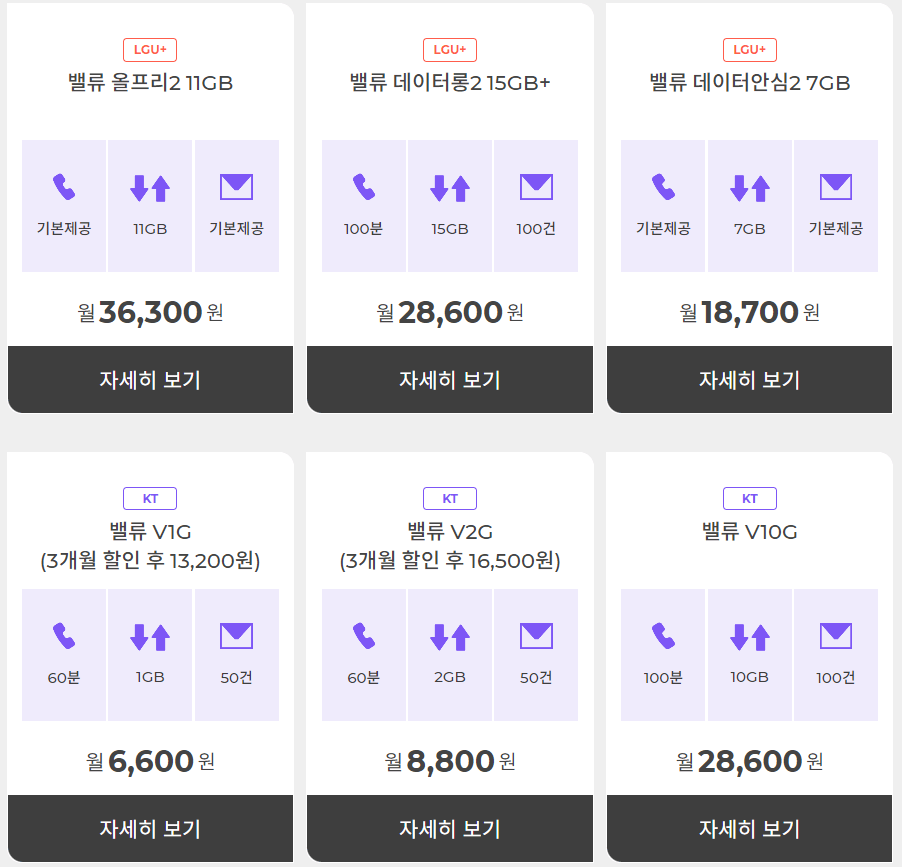Open details for the 밸류 데이터안심2 7GB plan
Screen dimensions: 902x867
click(x=749, y=380)
